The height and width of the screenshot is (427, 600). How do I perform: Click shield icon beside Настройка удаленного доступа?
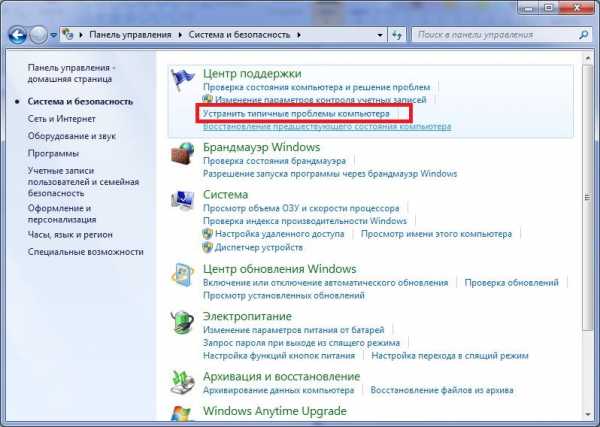coord(207,234)
